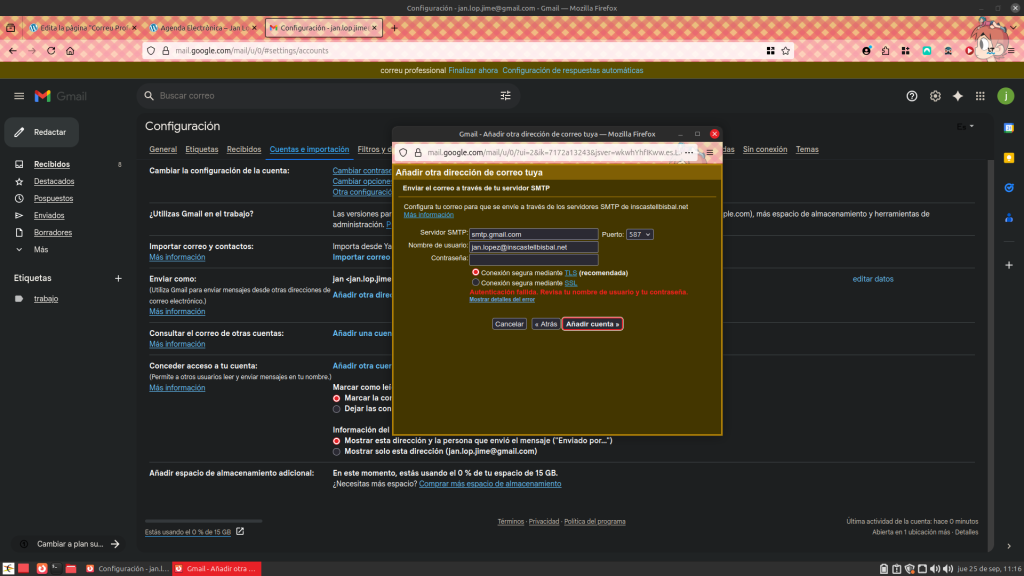Click the create new label plus icon
This screenshot has height=576, width=1024.
point(118,278)
